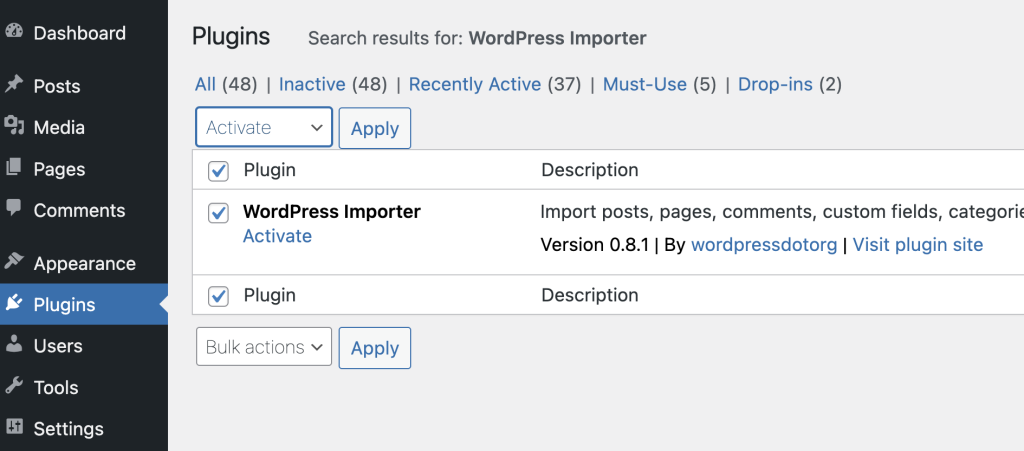Viewport: 1024px width, 451px height.
Task: Click the Plugin column label in footer
Action: click(270, 295)
